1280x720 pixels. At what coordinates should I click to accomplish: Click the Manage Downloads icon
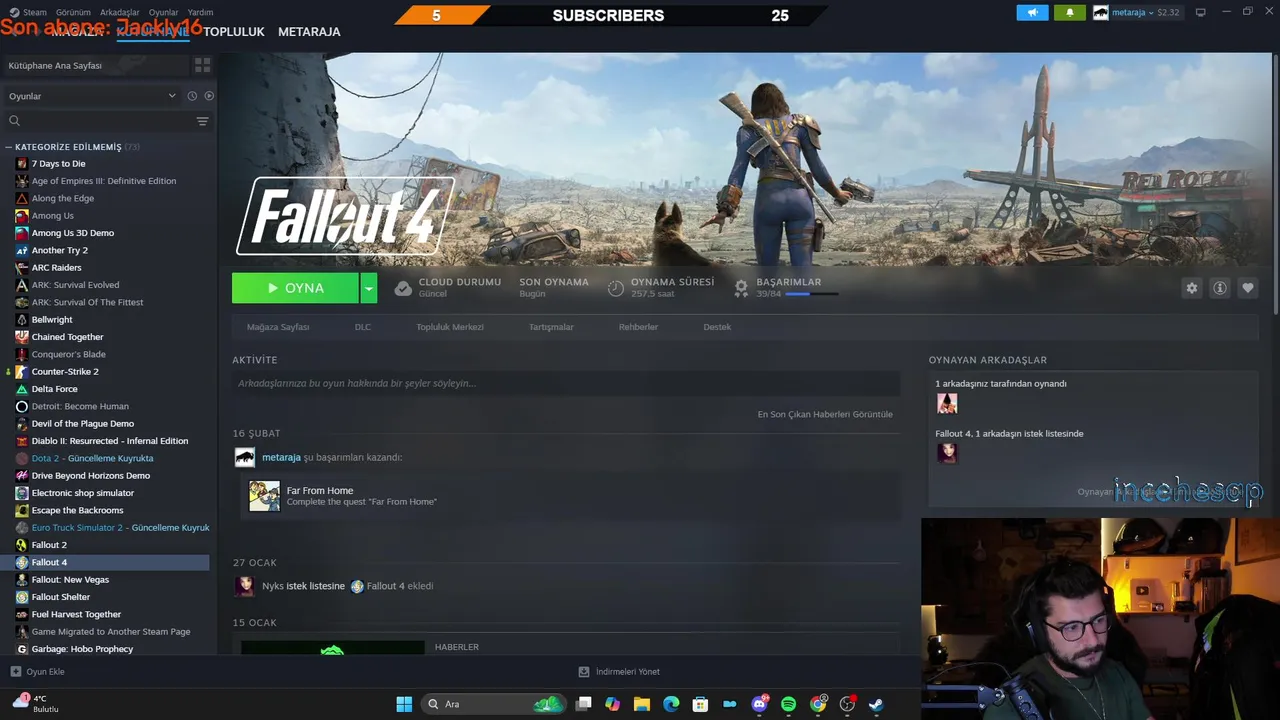(x=584, y=672)
